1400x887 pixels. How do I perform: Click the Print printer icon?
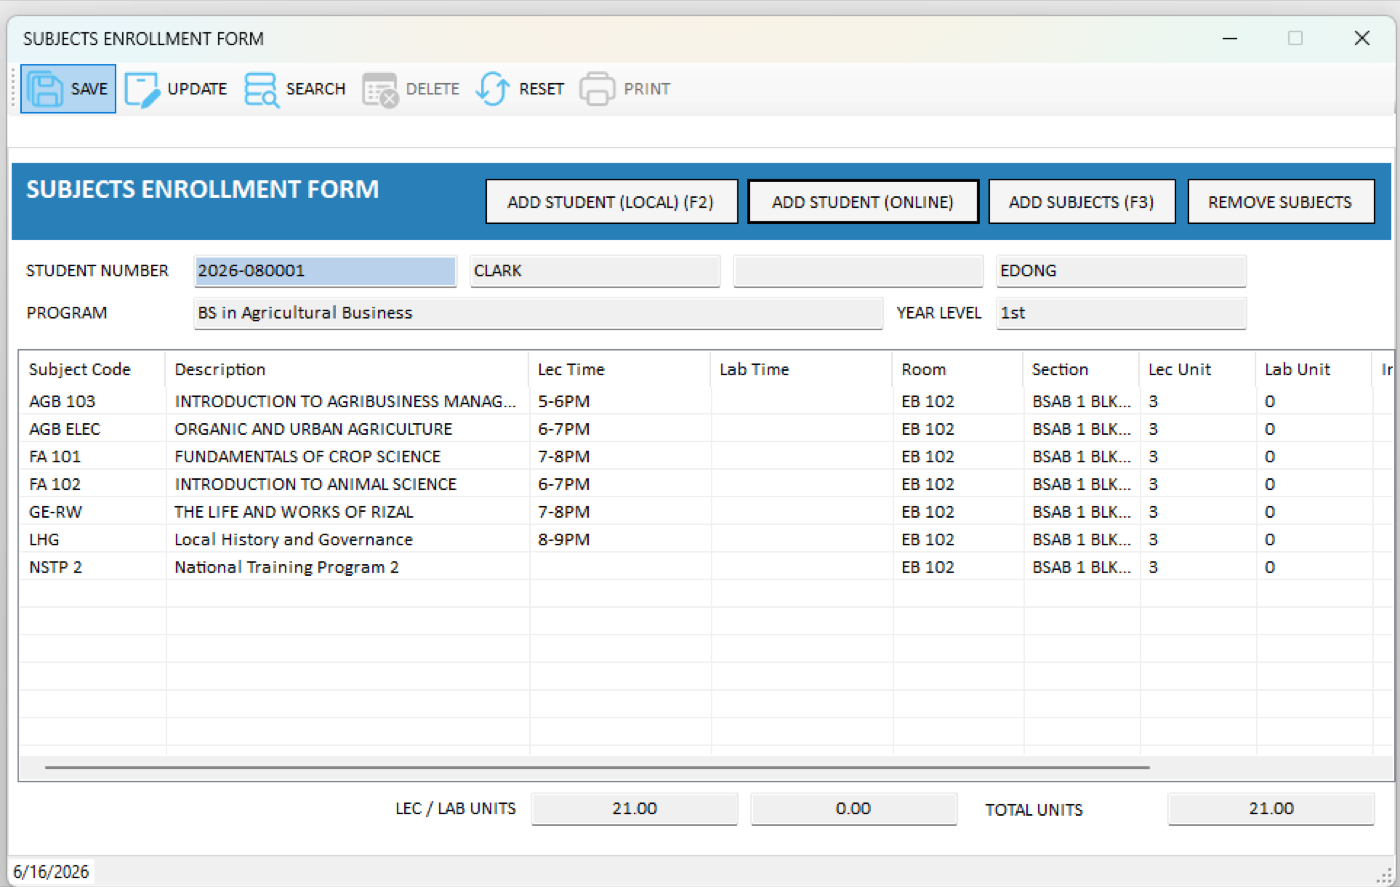(597, 89)
